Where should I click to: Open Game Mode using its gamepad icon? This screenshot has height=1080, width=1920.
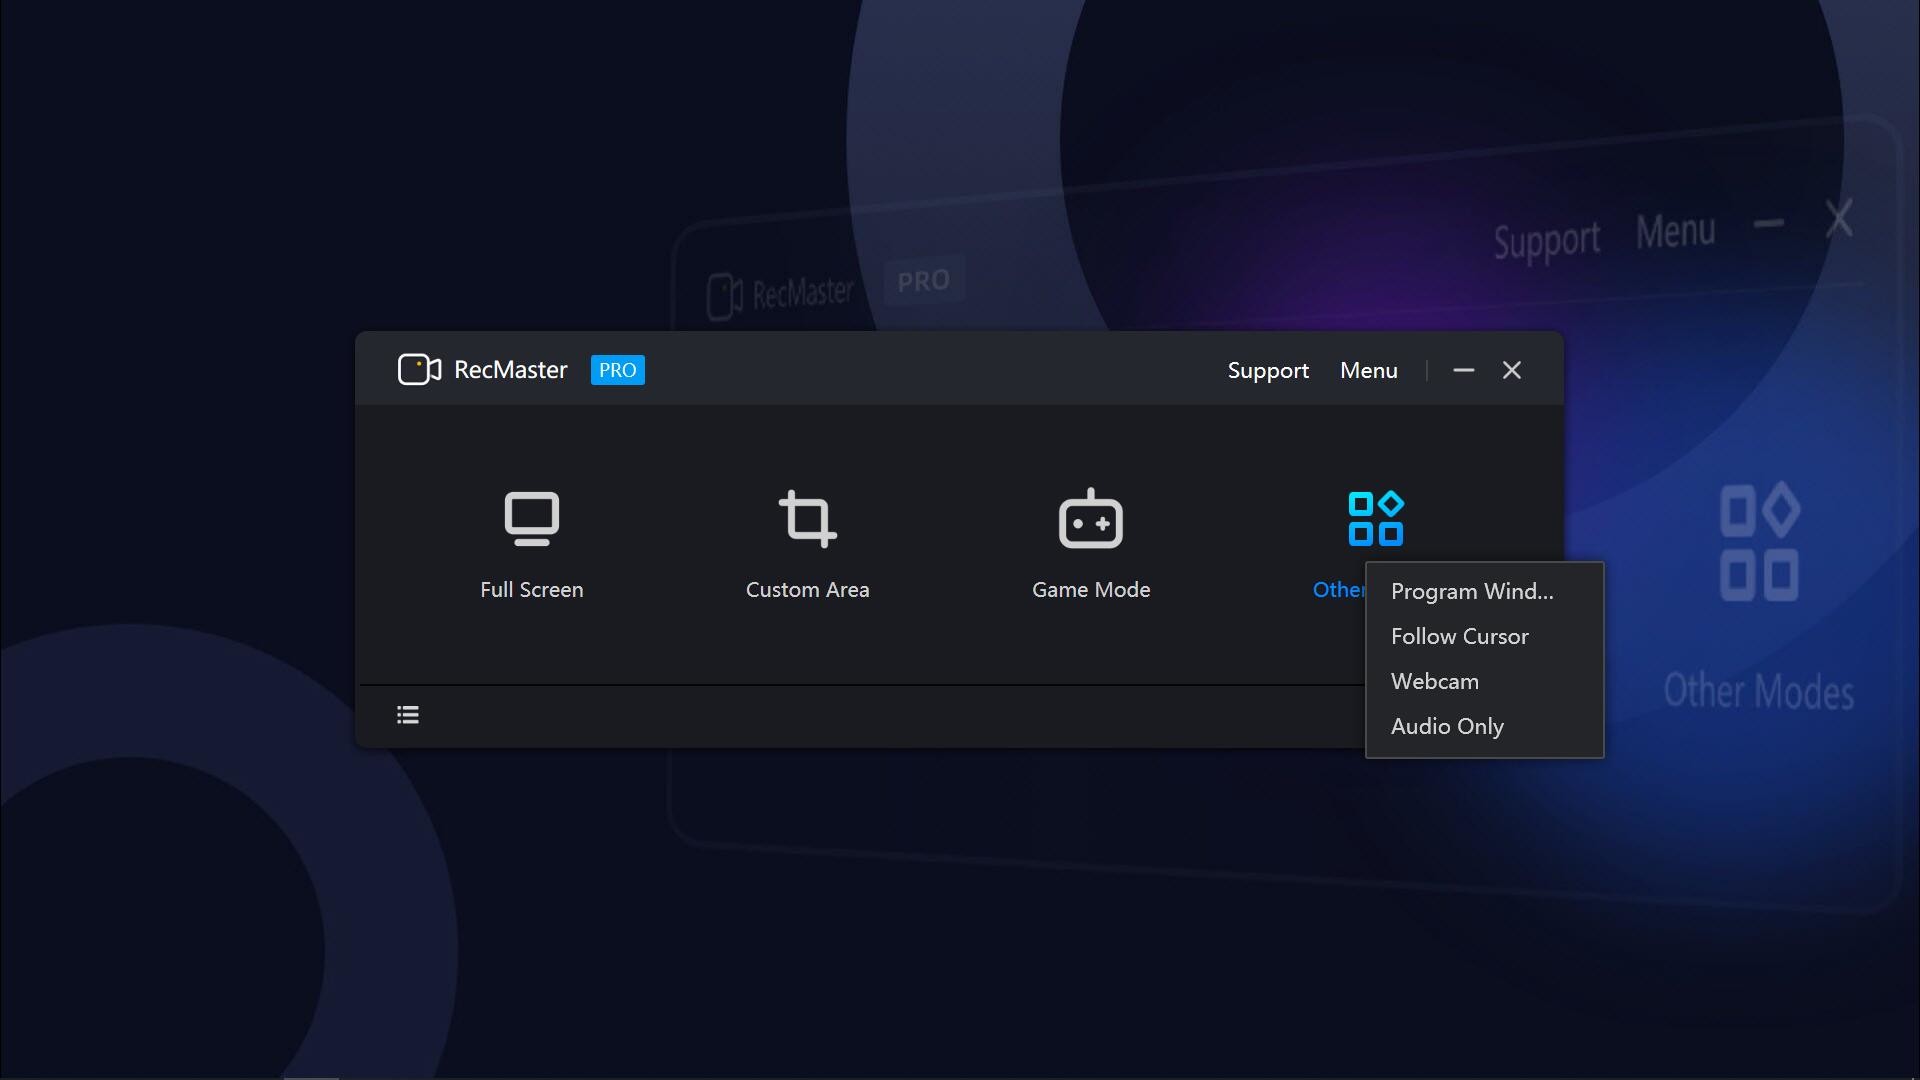[1090, 518]
